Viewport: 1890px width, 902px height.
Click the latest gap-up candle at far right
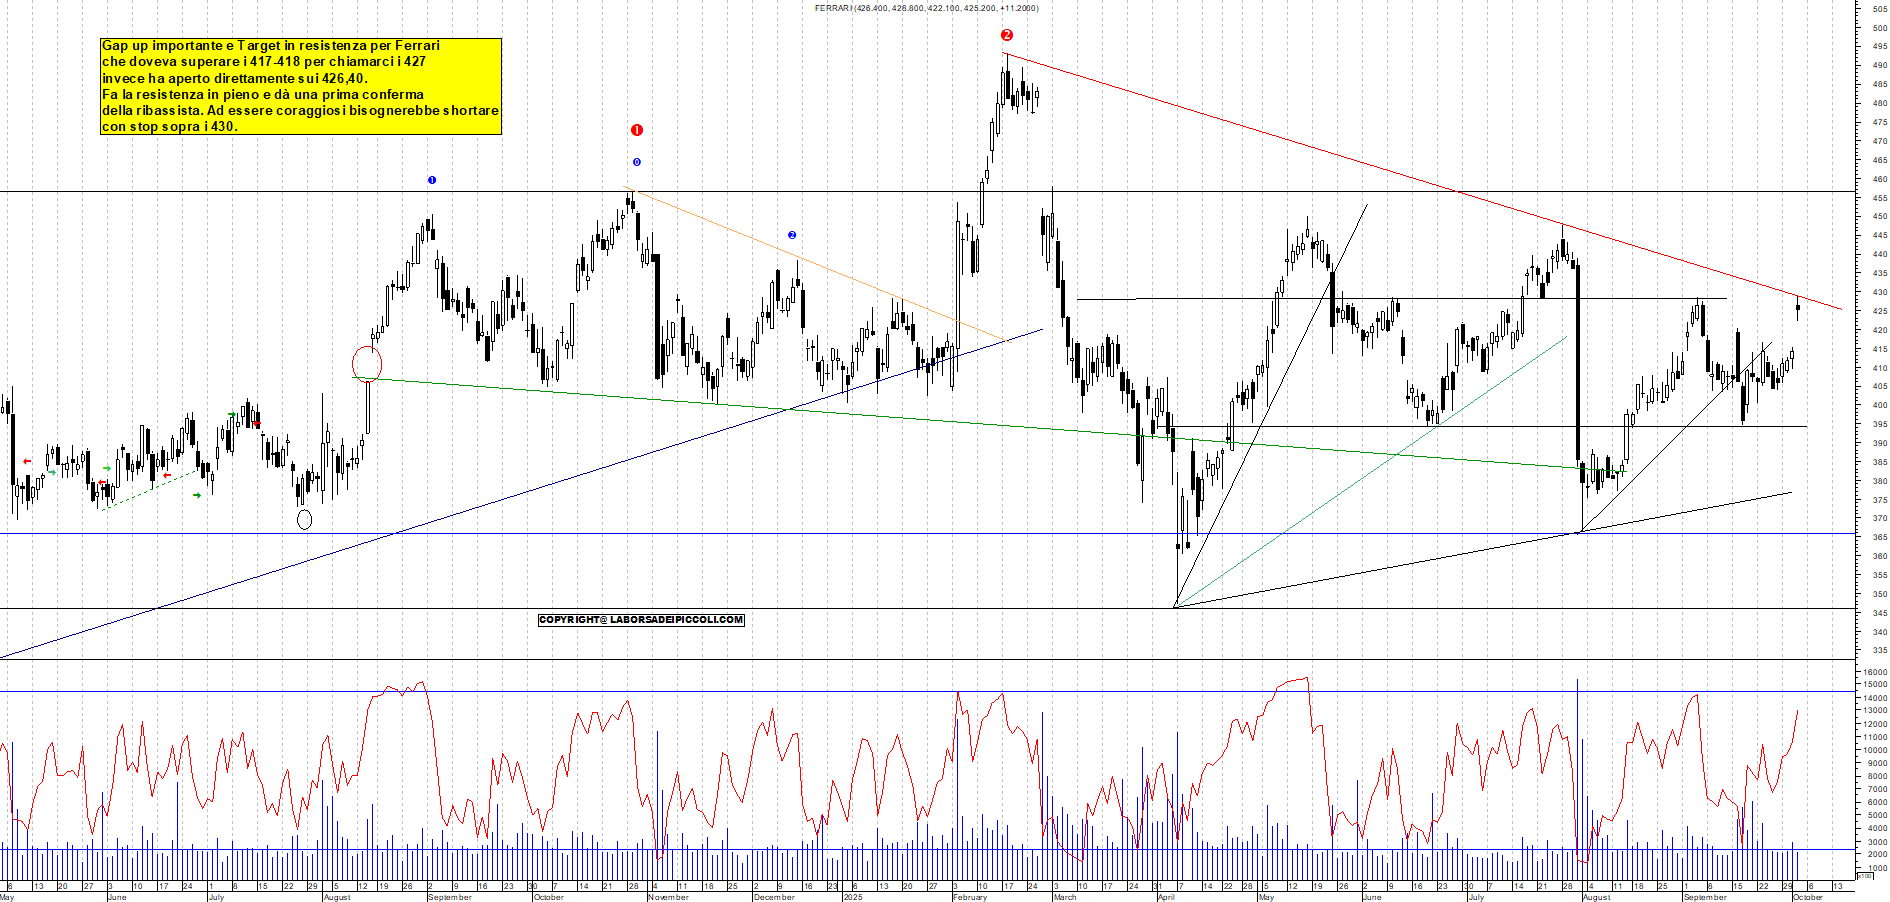1798,307
